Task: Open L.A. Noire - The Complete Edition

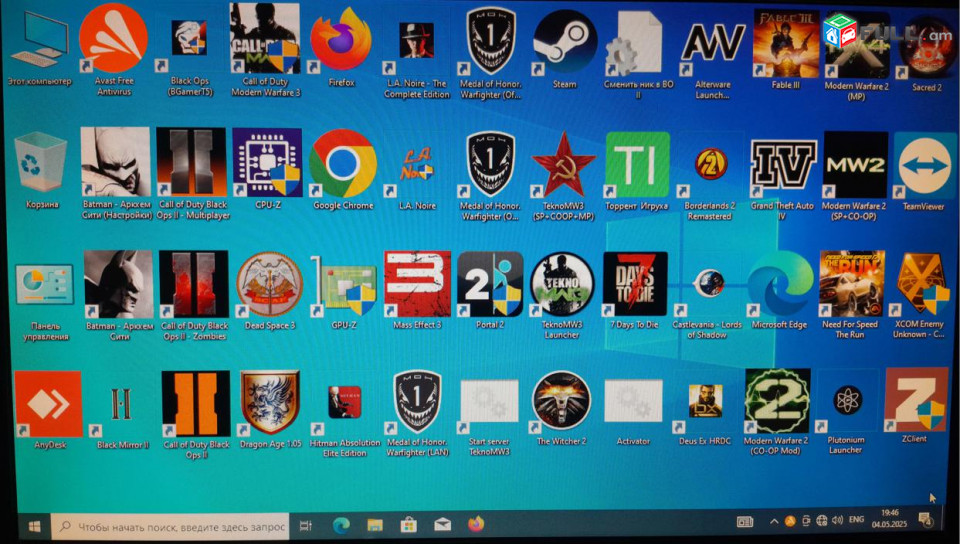Action: tap(416, 40)
